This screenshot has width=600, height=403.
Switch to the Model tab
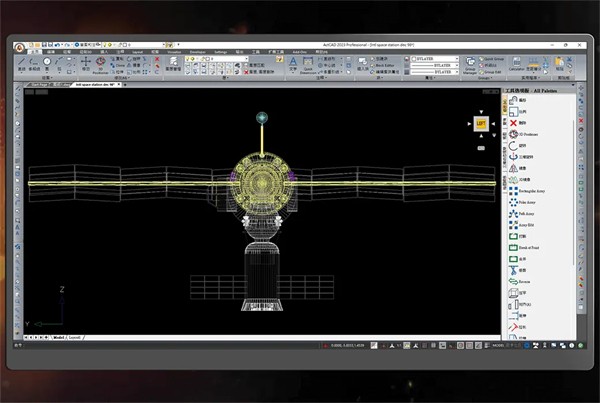click(58, 338)
